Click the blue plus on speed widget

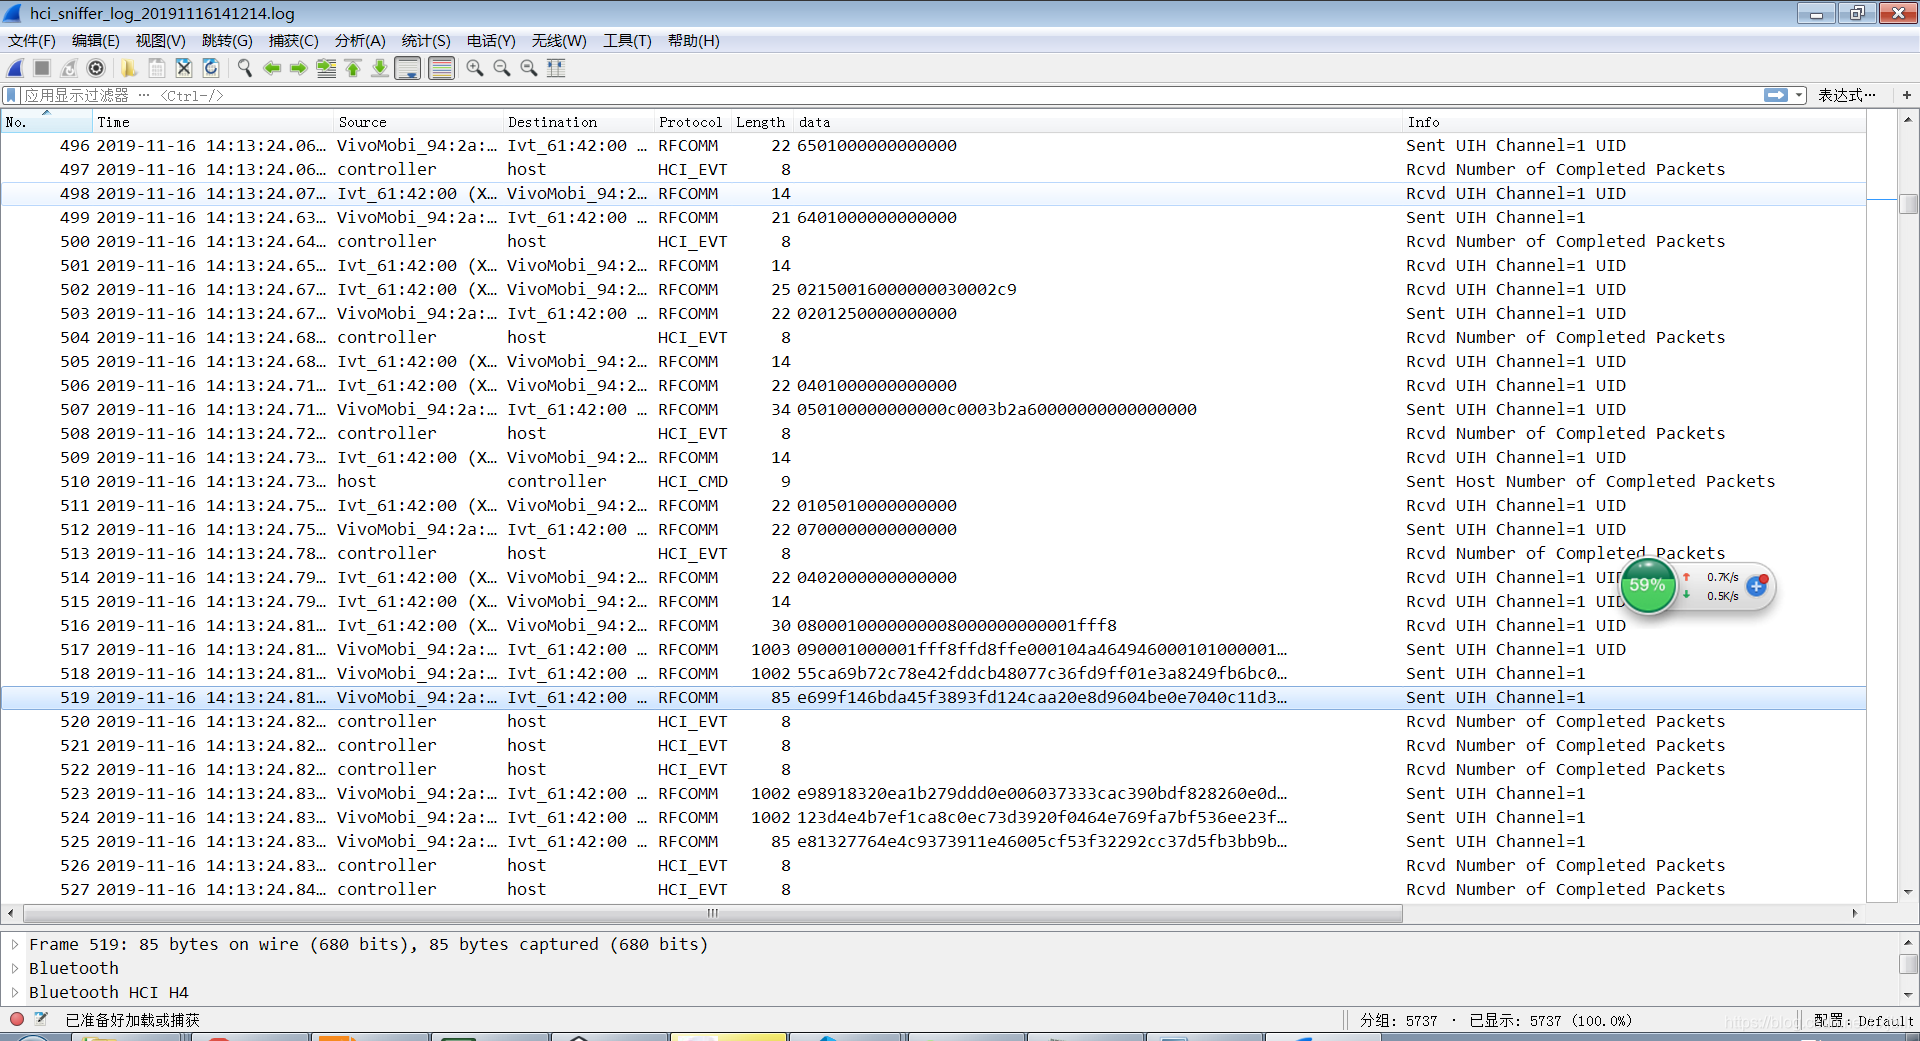tap(1756, 586)
